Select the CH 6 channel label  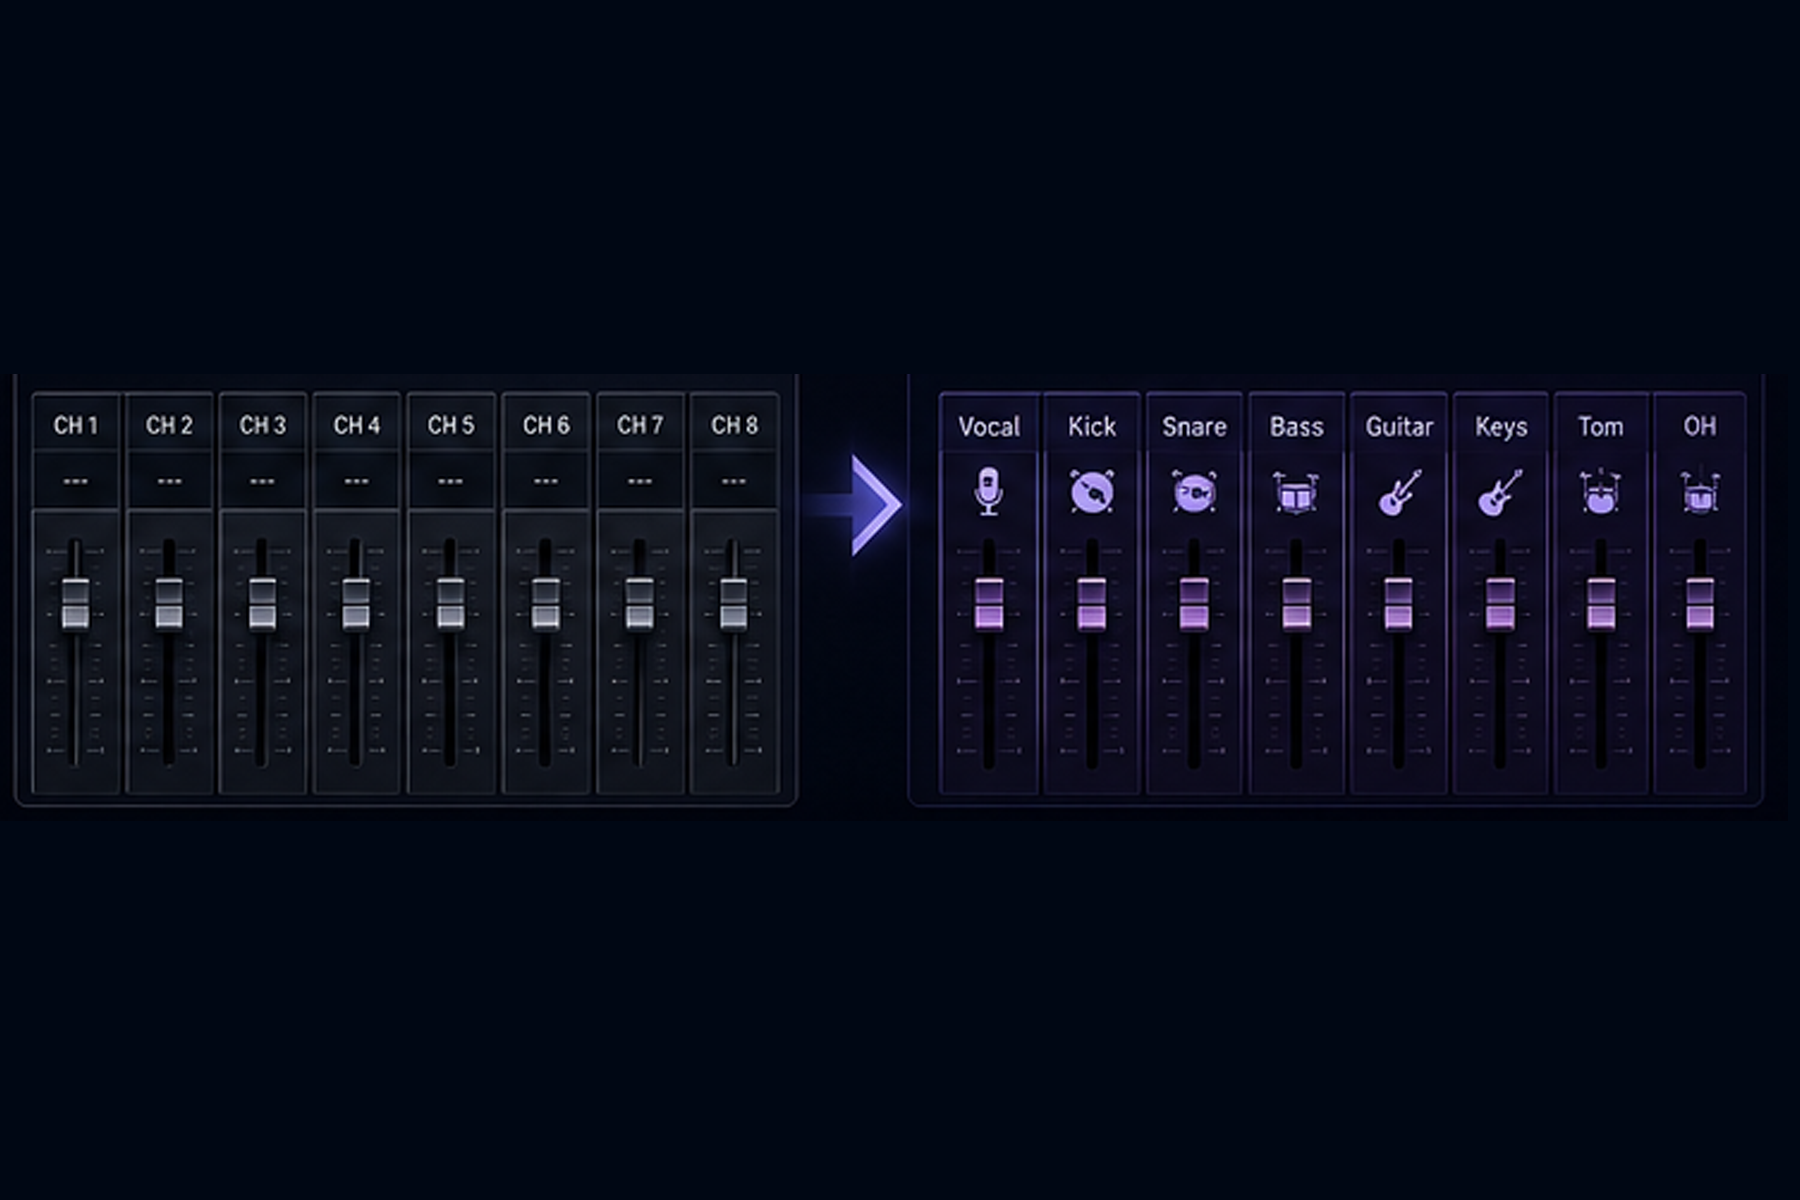pos(546,425)
